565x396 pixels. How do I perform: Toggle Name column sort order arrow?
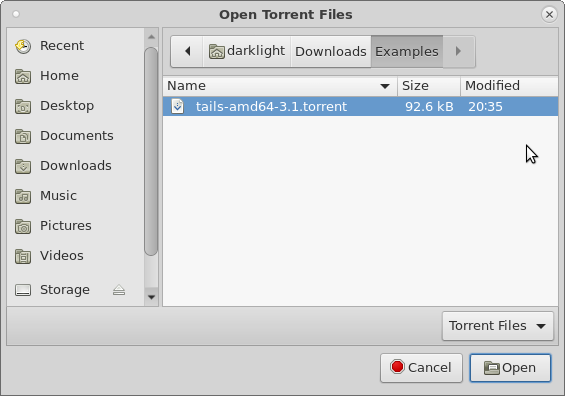(385, 86)
